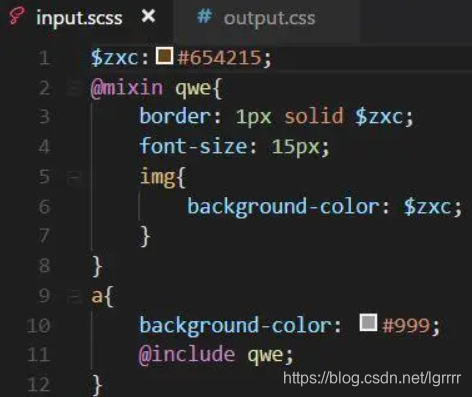The width and height of the screenshot is (472, 397).
Task: Click the #654215 hex value
Action: point(220,58)
